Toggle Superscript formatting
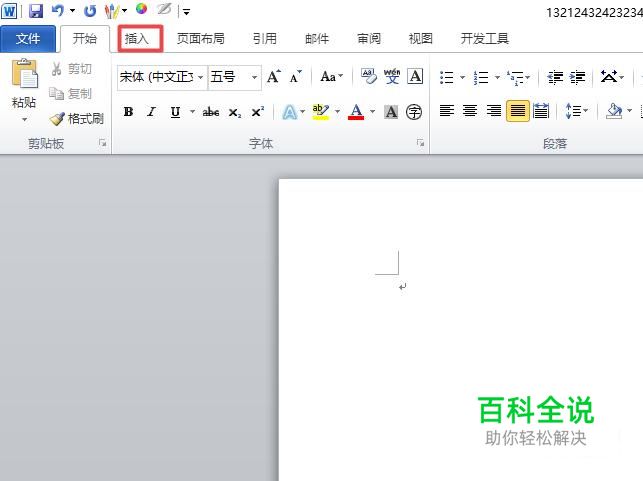 [x=258, y=112]
